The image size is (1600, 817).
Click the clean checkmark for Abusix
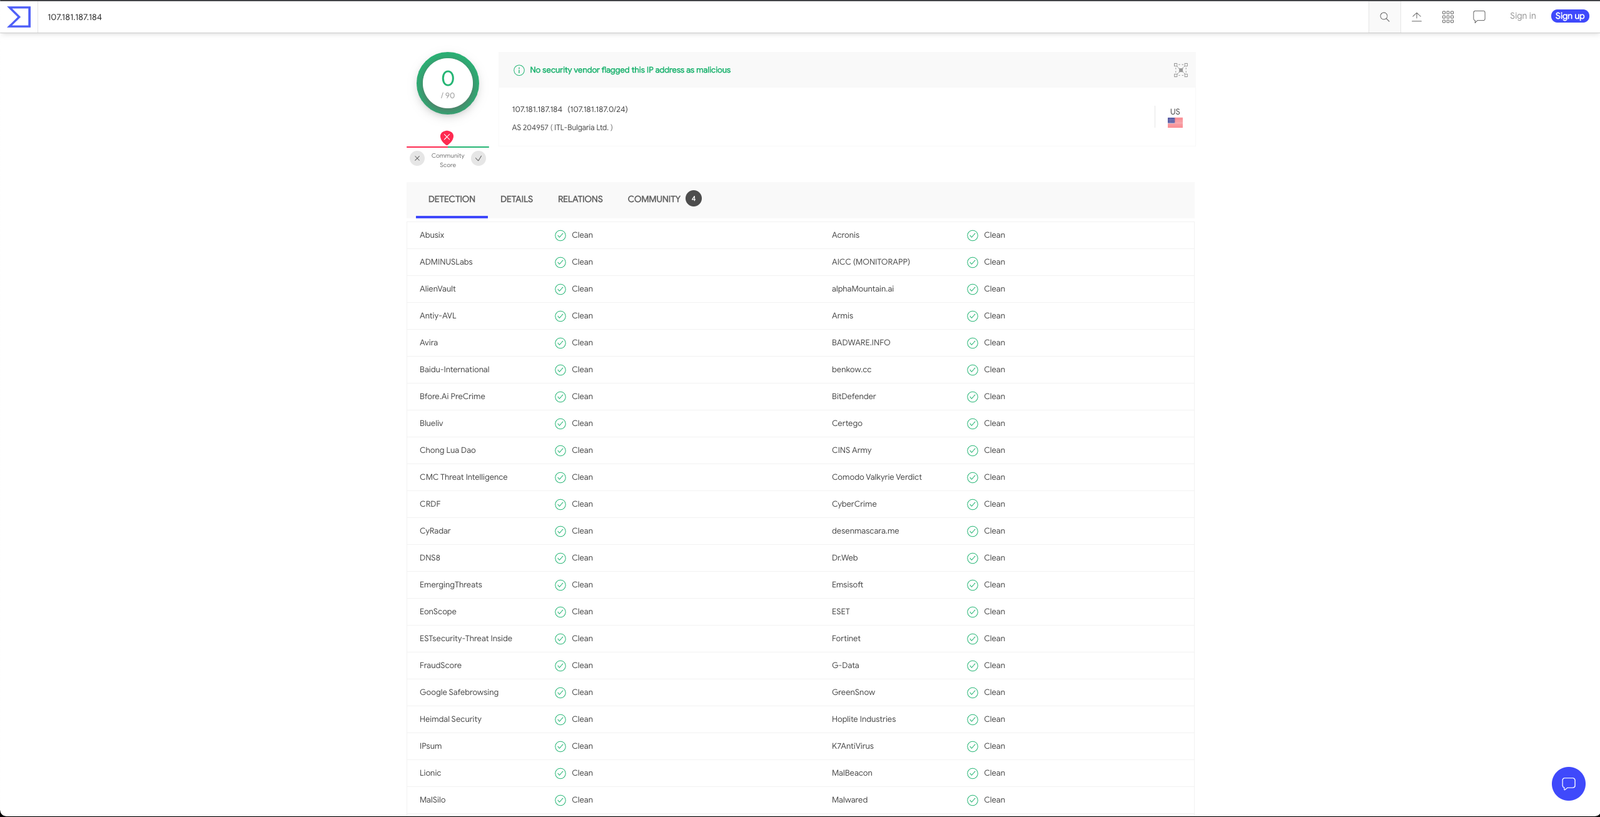click(560, 235)
